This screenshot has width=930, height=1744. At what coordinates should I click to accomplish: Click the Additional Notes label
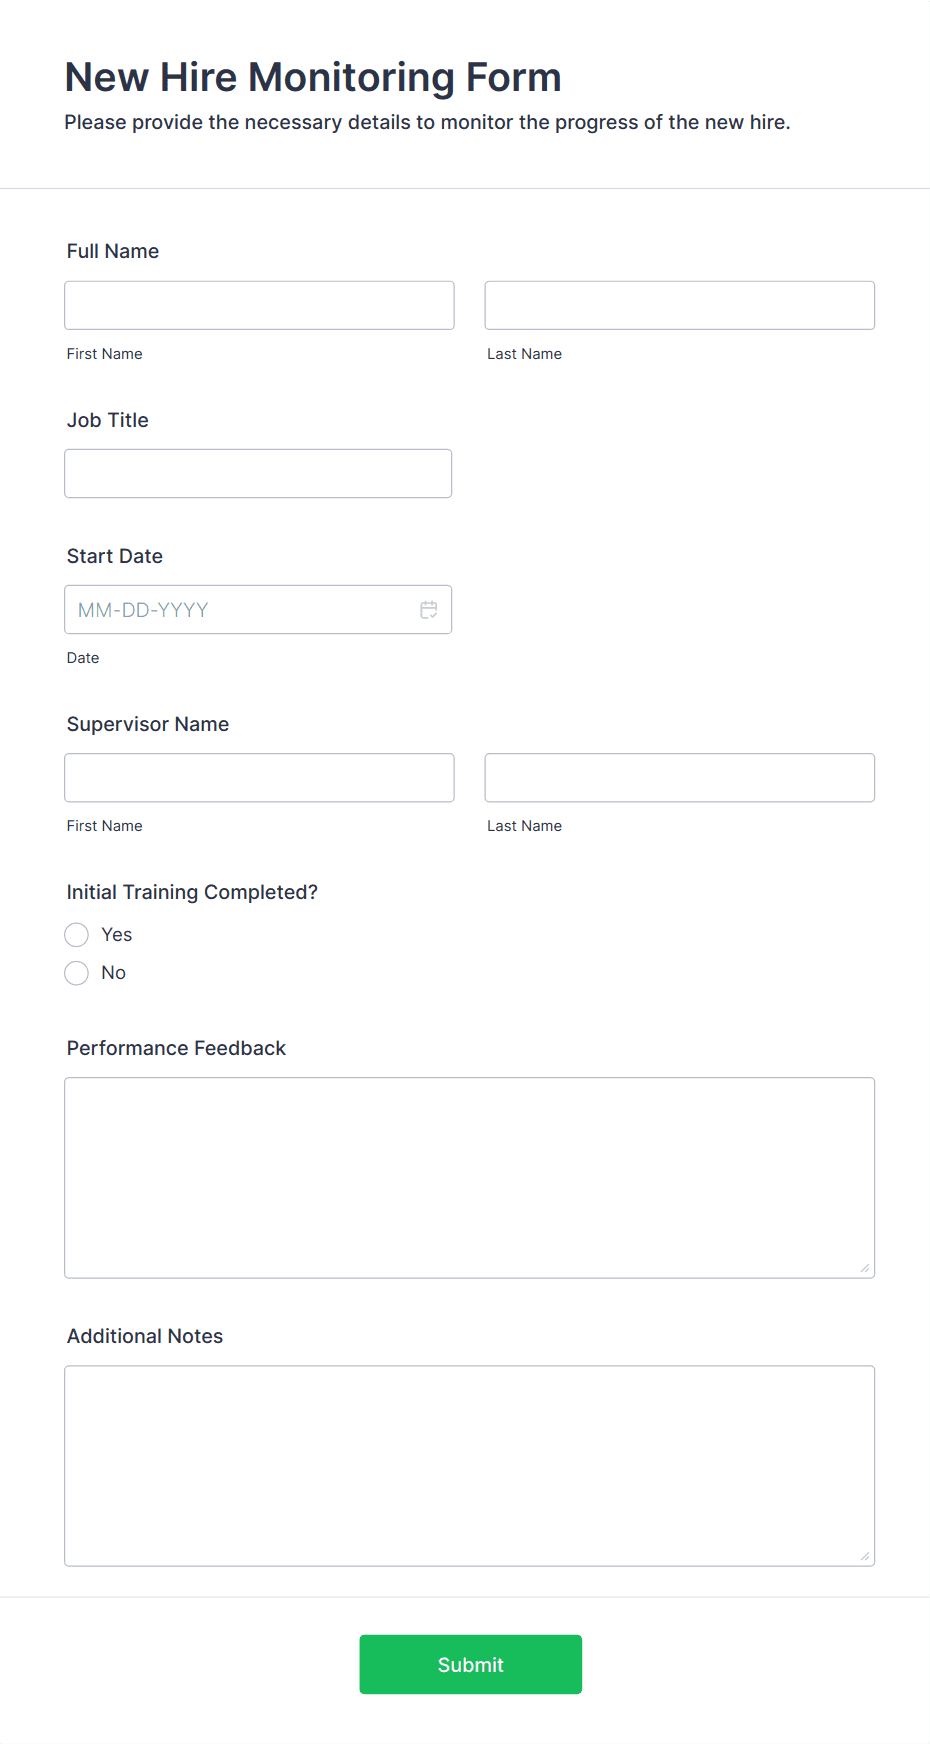[144, 1336]
